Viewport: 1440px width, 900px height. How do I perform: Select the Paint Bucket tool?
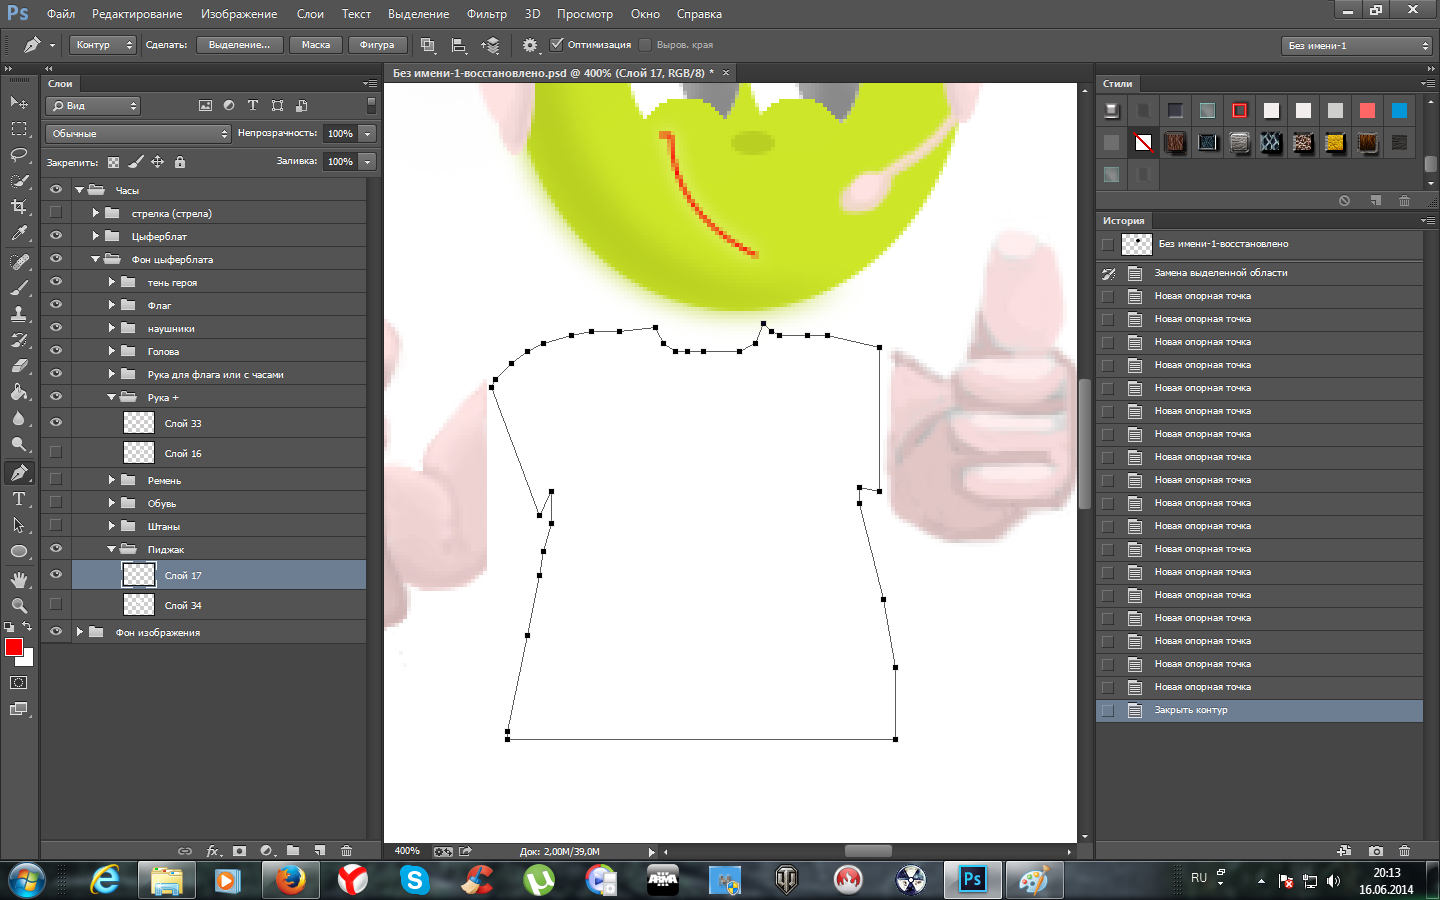[x=19, y=392]
